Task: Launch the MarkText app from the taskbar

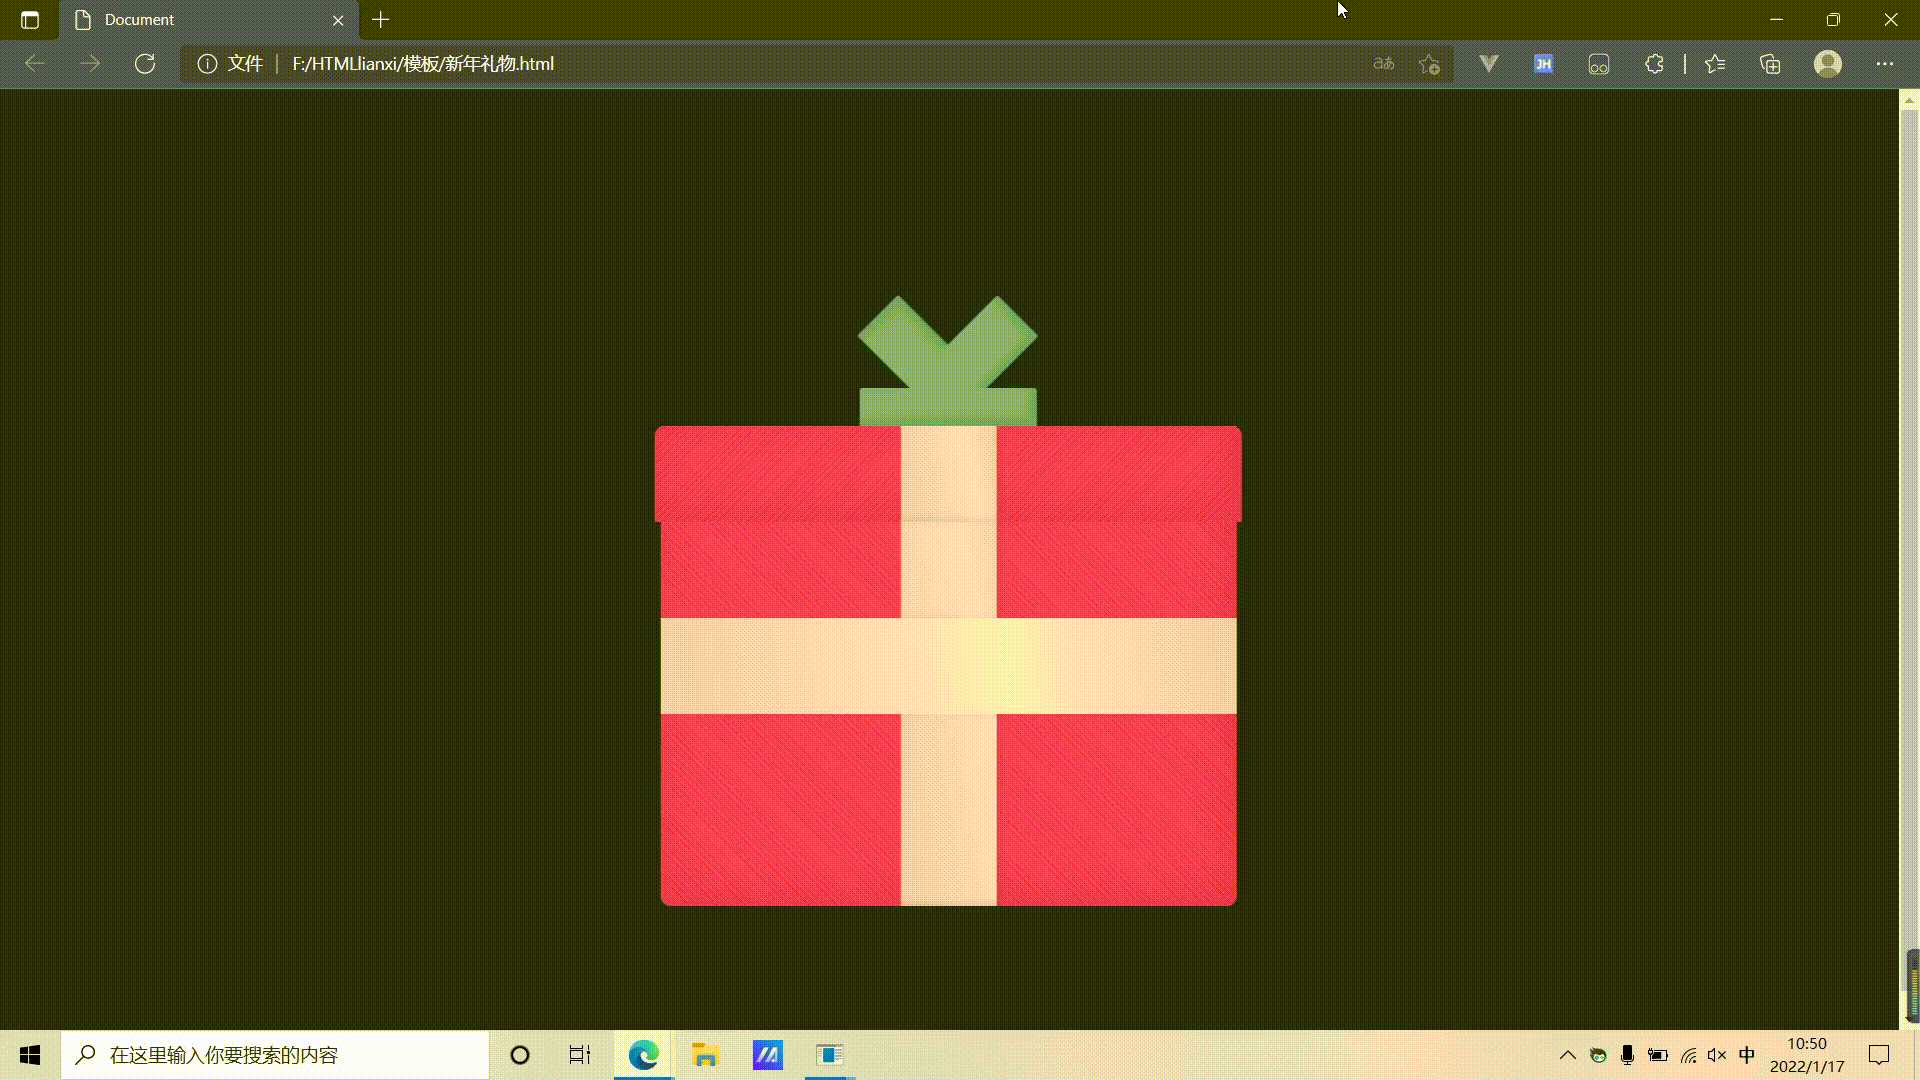Action: (x=767, y=1055)
